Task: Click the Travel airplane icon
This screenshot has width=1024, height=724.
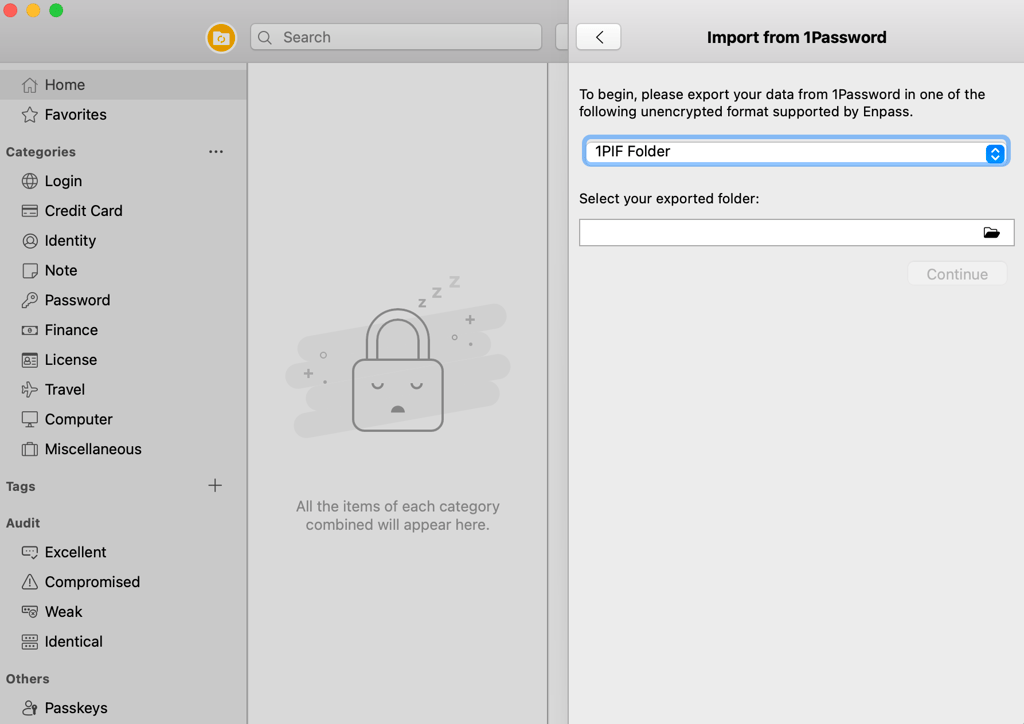Action: click(x=29, y=390)
